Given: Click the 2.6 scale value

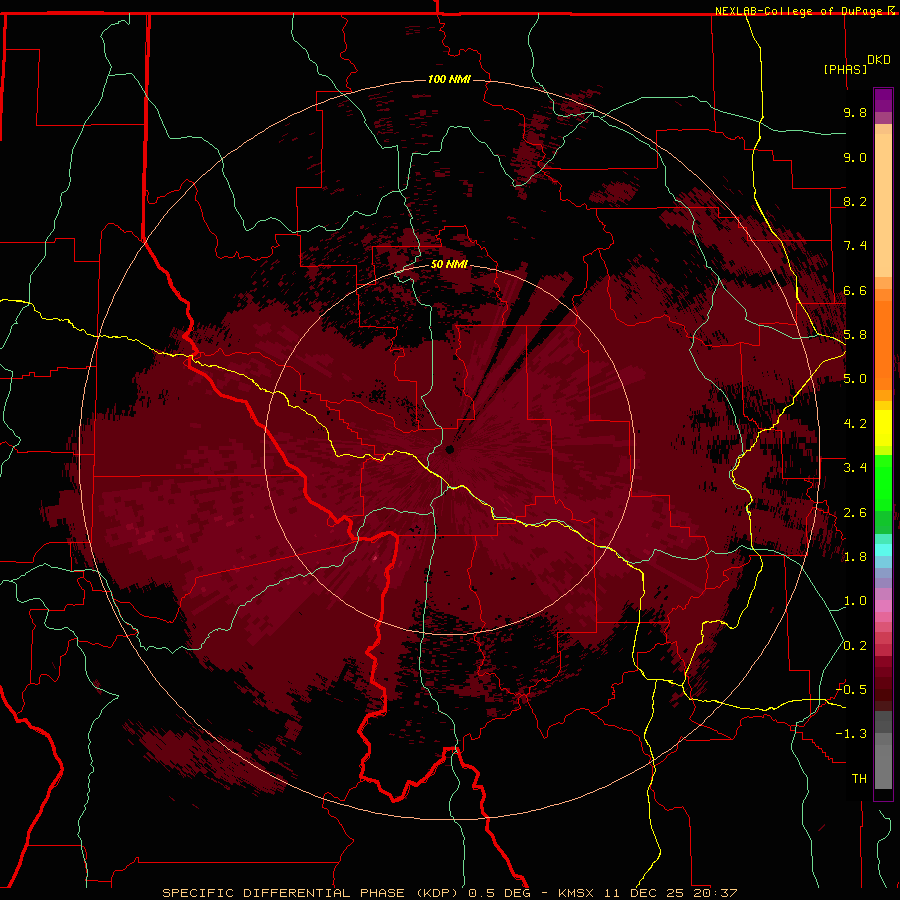Looking at the screenshot, I should point(855,513).
